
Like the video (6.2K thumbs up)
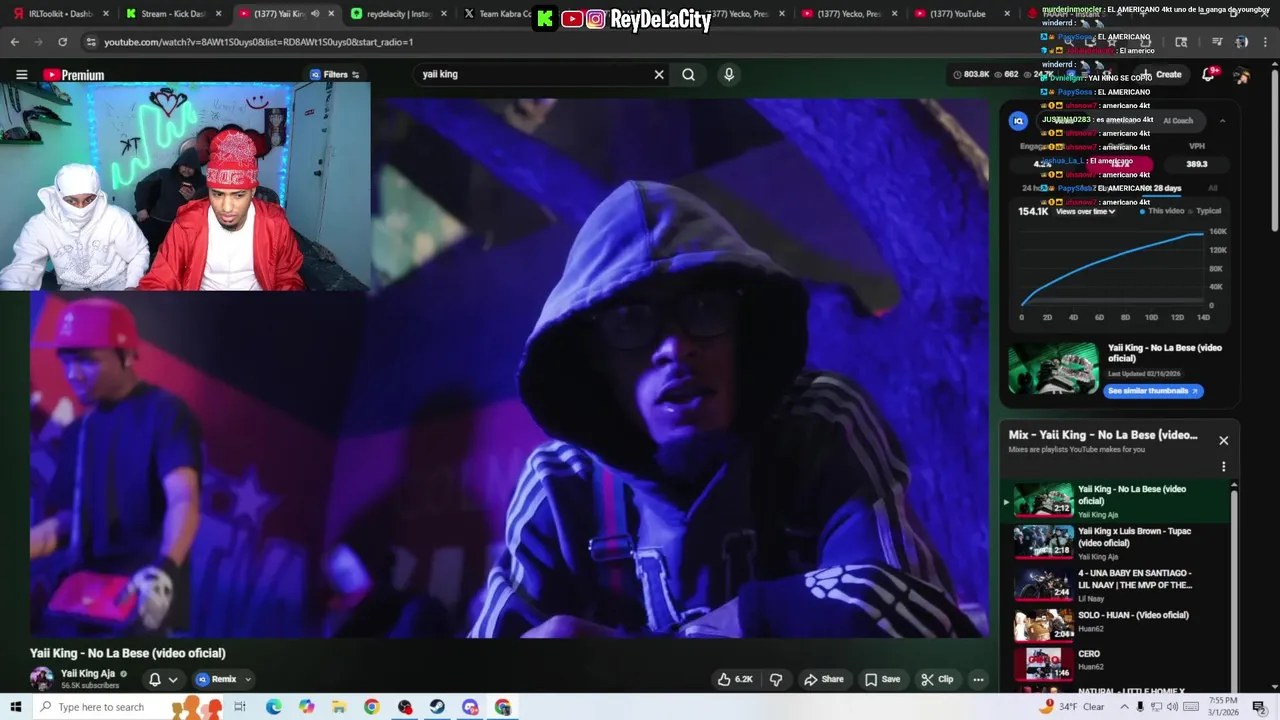(734, 679)
